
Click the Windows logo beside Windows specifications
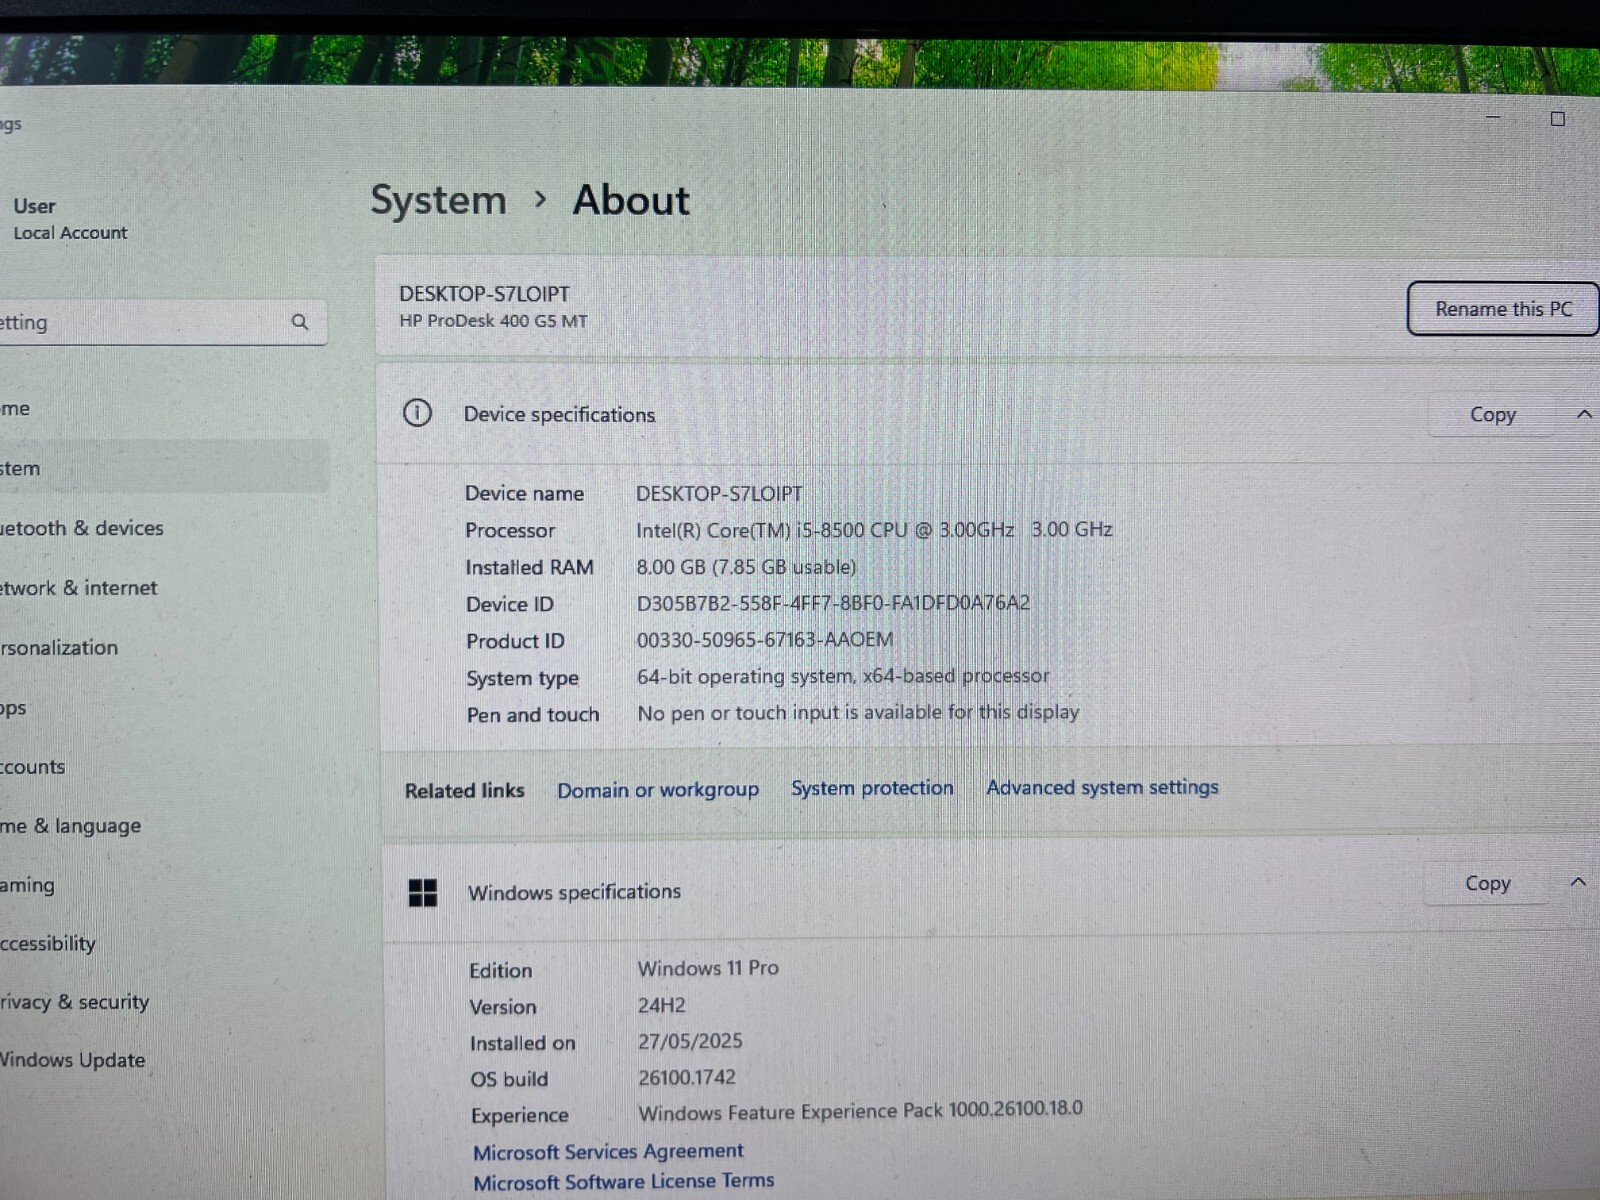[x=423, y=893]
